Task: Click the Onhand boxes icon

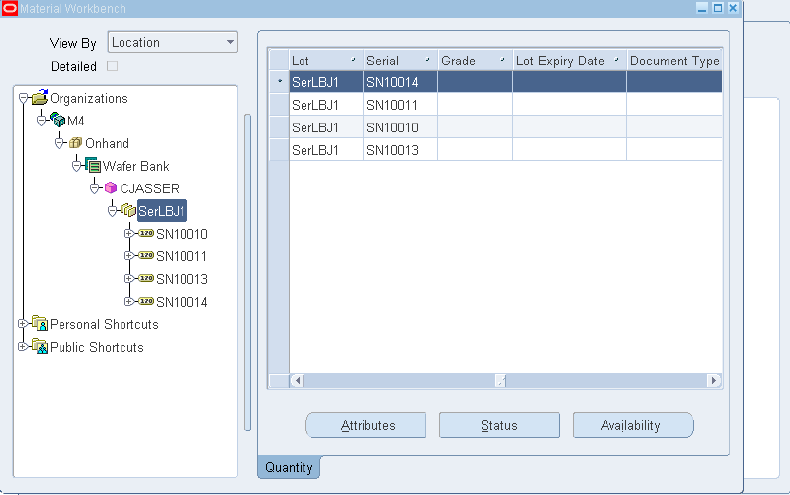Action: click(x=75, y=143)
